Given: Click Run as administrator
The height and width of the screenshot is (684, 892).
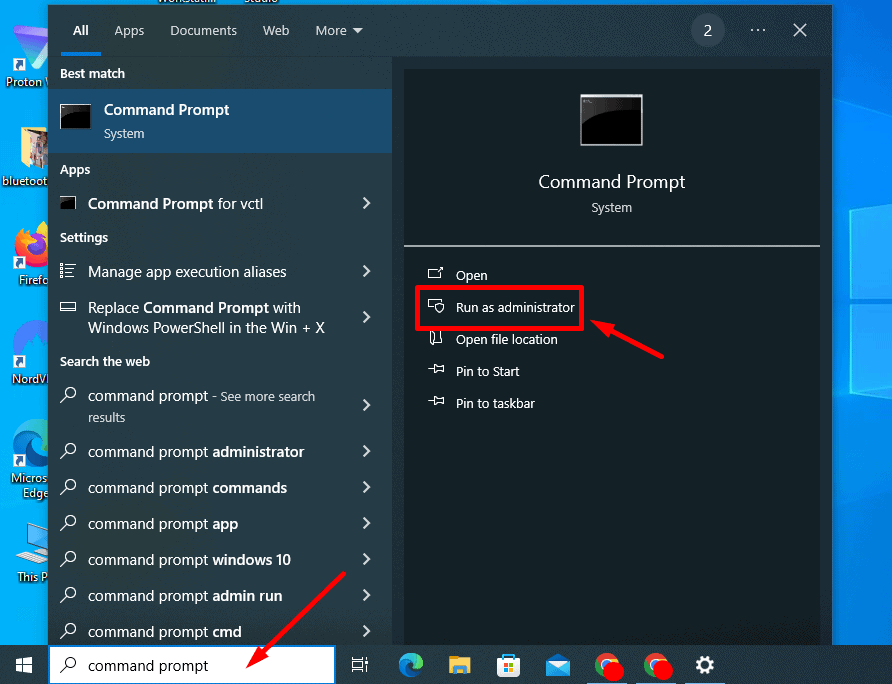Looking at the screenshot, I should click(515, 307).
